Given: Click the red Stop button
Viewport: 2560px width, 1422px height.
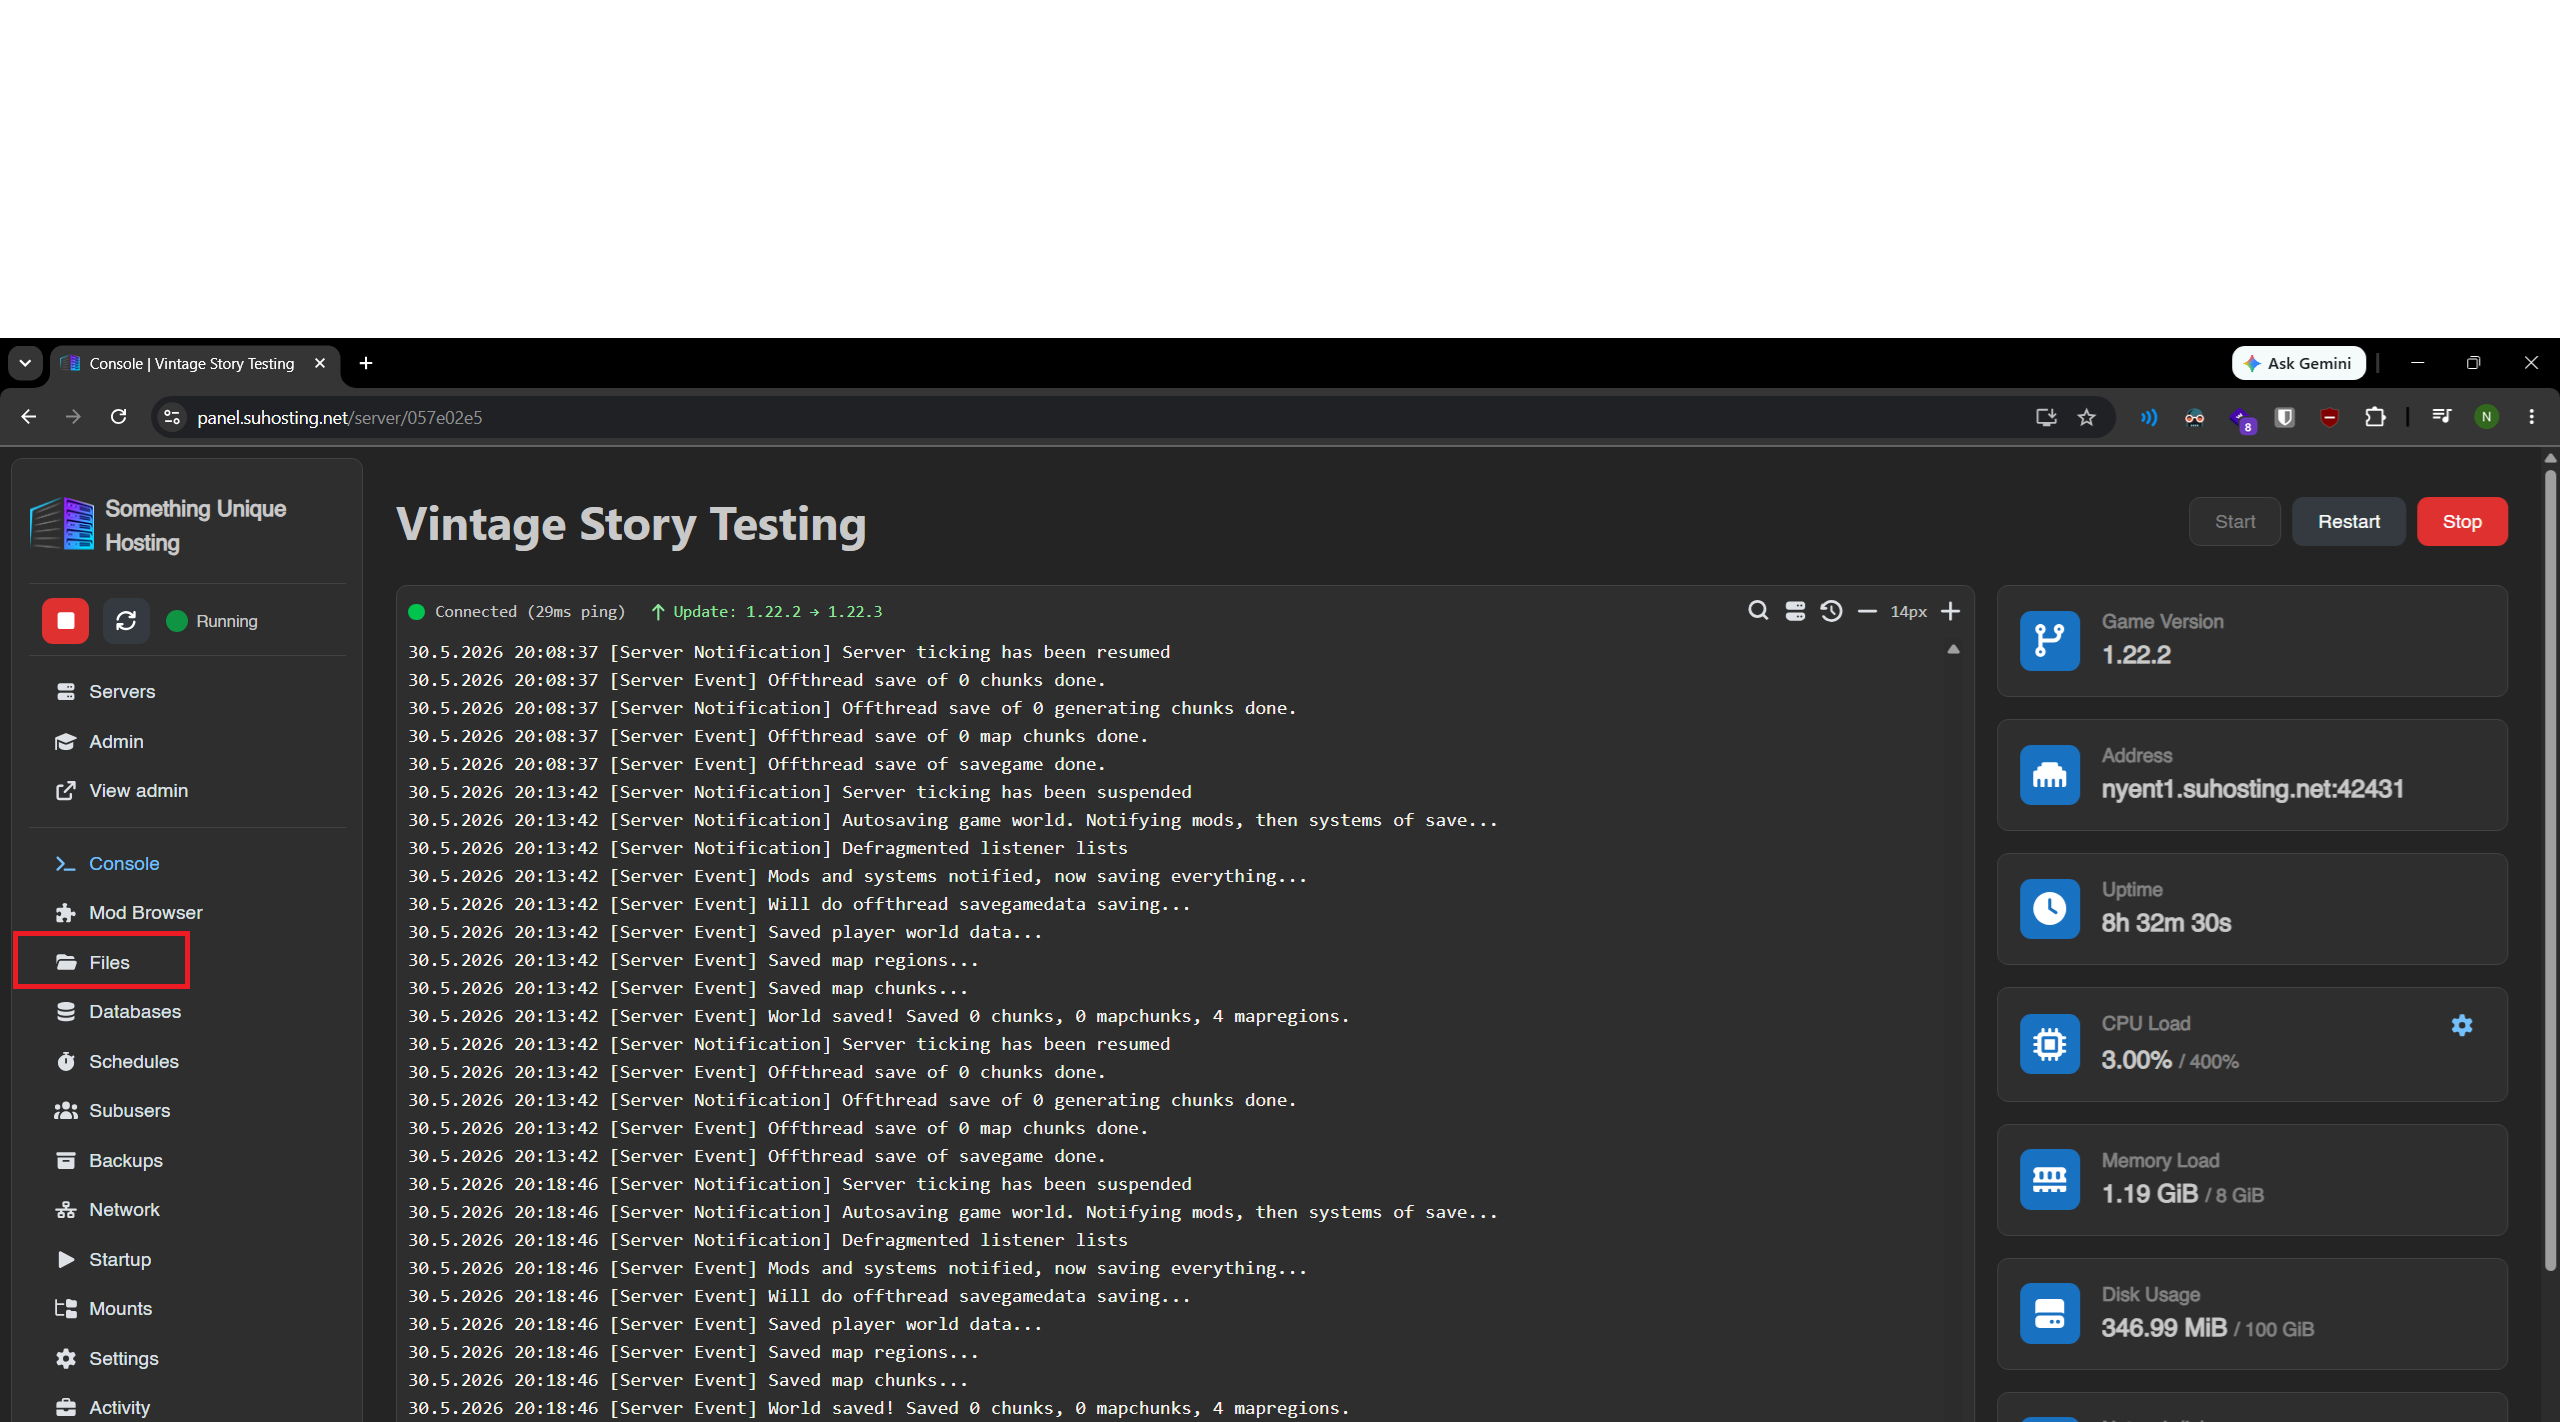Looking at the screenshot, I should [x=2461, y=522].
